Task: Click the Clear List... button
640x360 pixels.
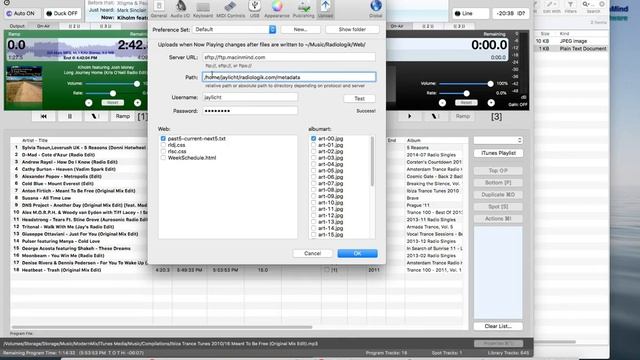Action: tap(498, 326)
